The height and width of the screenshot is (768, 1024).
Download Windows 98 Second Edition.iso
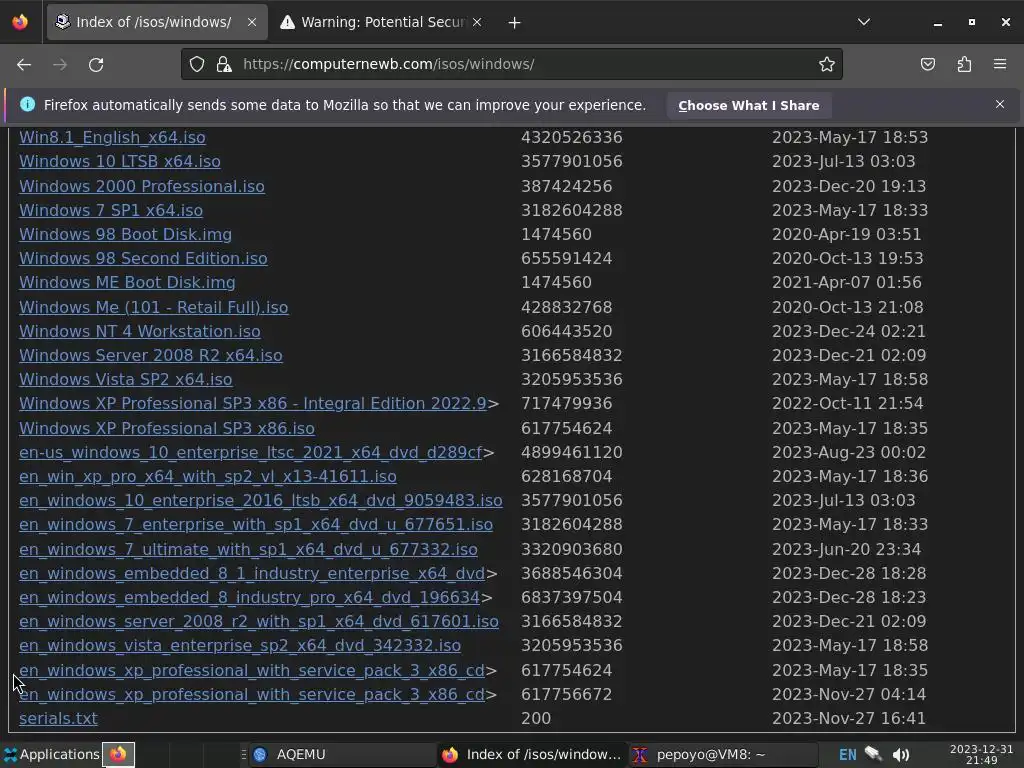(143, 259)
